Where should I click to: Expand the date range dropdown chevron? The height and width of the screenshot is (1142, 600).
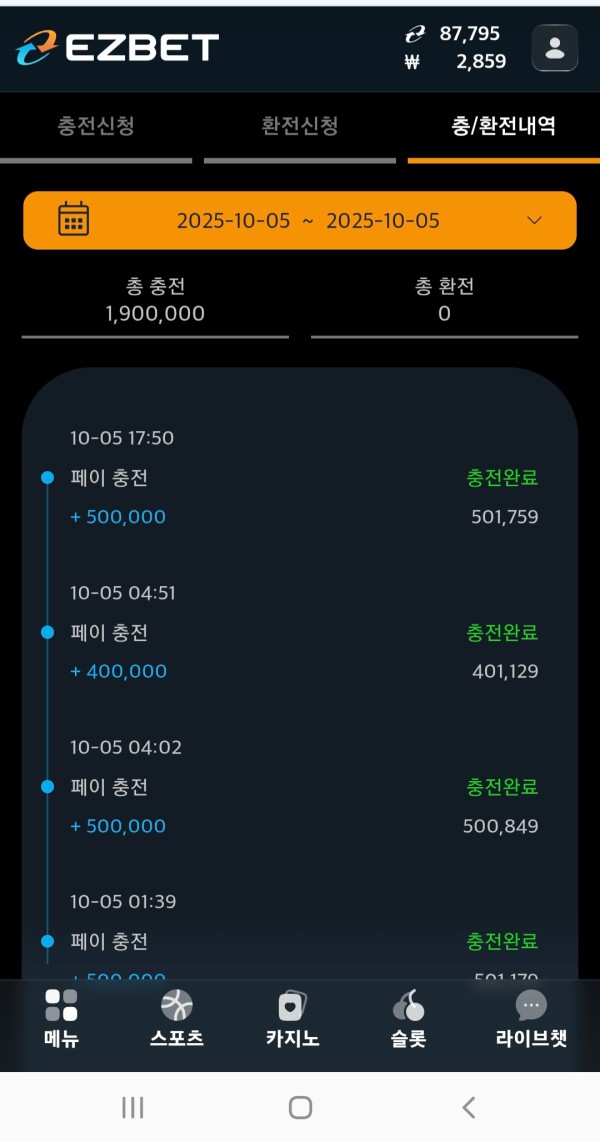(x=535, y=220)
